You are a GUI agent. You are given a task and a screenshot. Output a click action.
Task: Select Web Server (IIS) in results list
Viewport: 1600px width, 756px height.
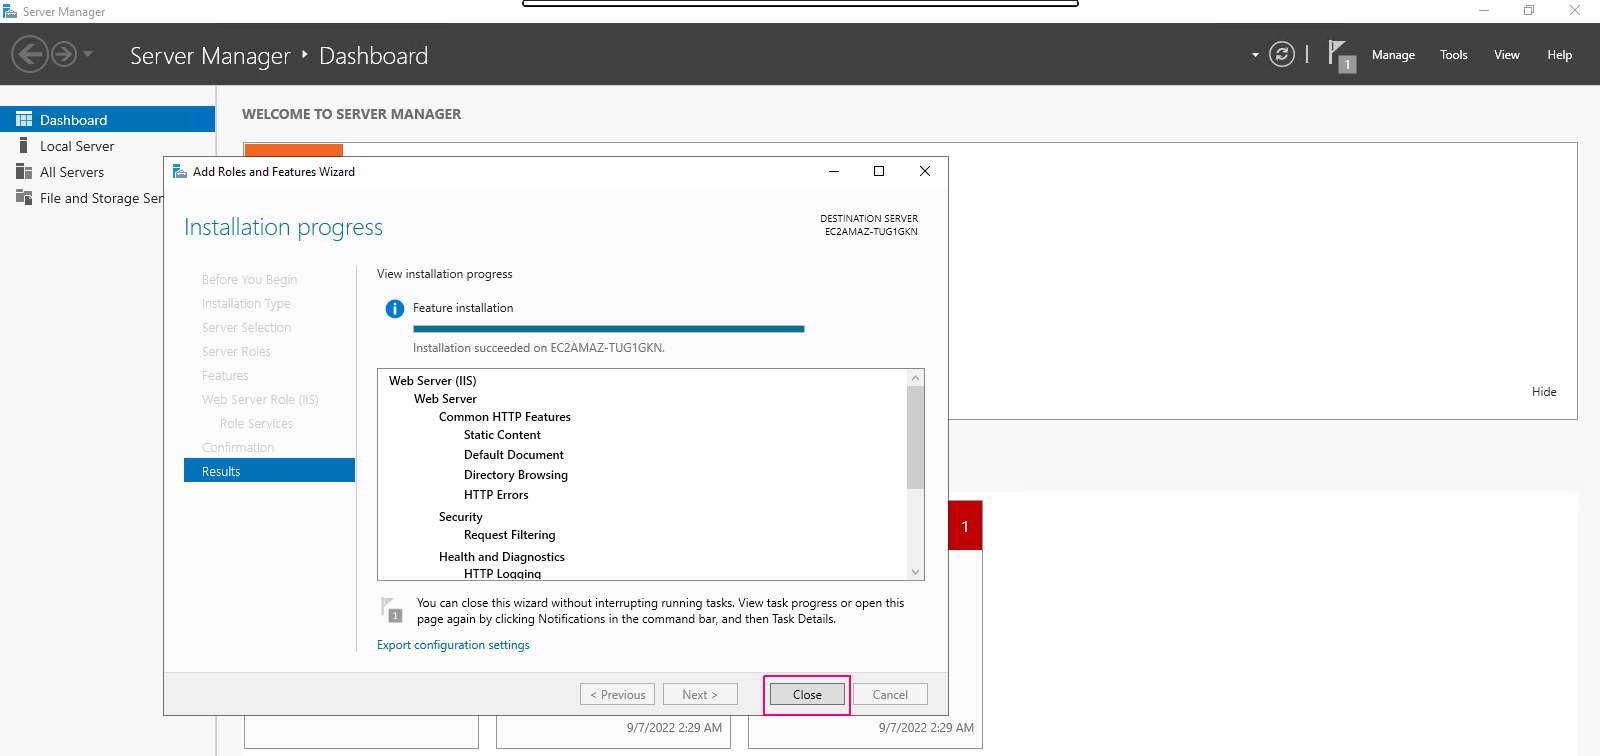point(433,380)
